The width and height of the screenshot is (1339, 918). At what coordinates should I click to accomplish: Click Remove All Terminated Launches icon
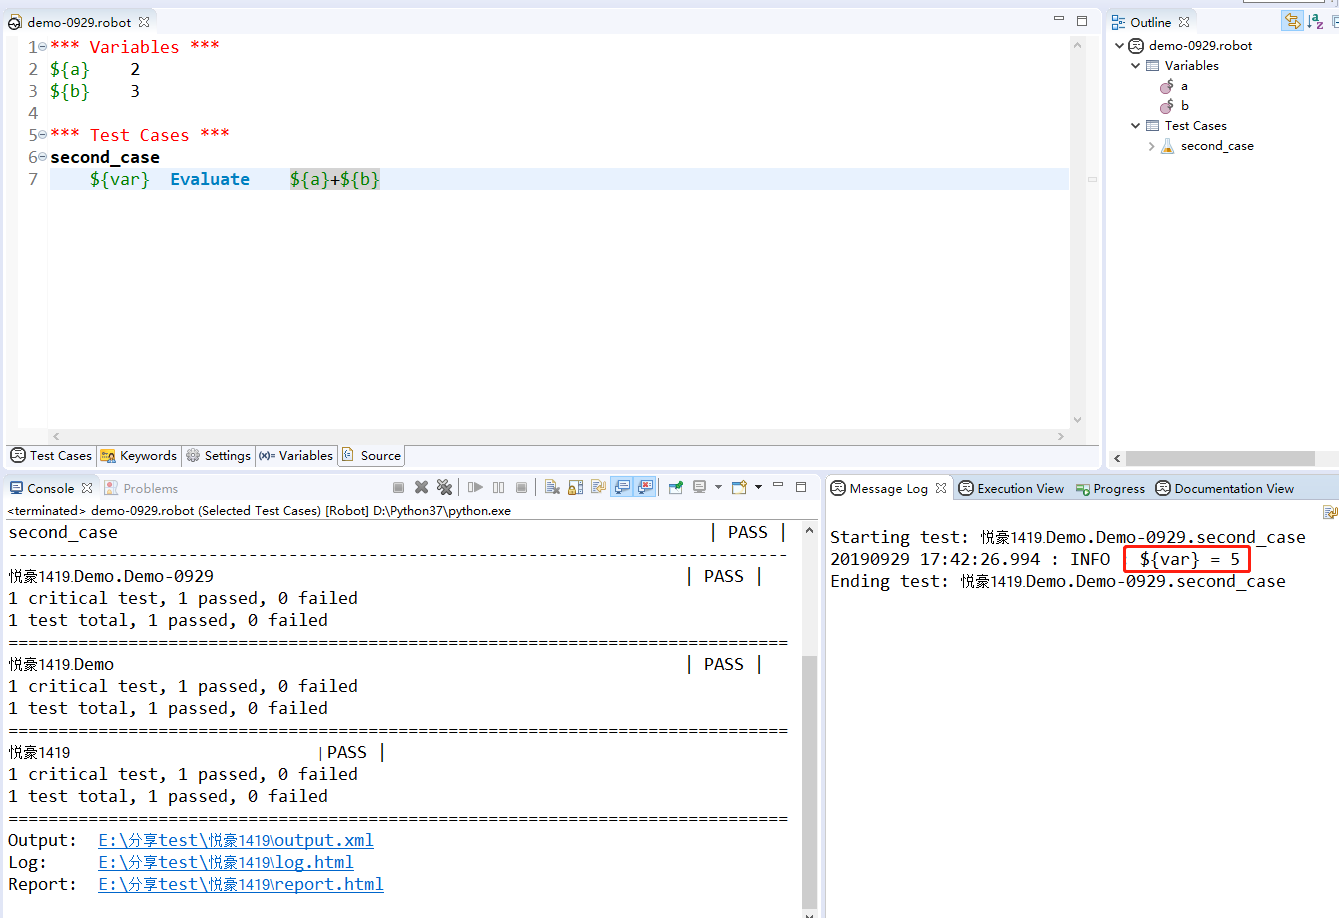coord(444,487)
